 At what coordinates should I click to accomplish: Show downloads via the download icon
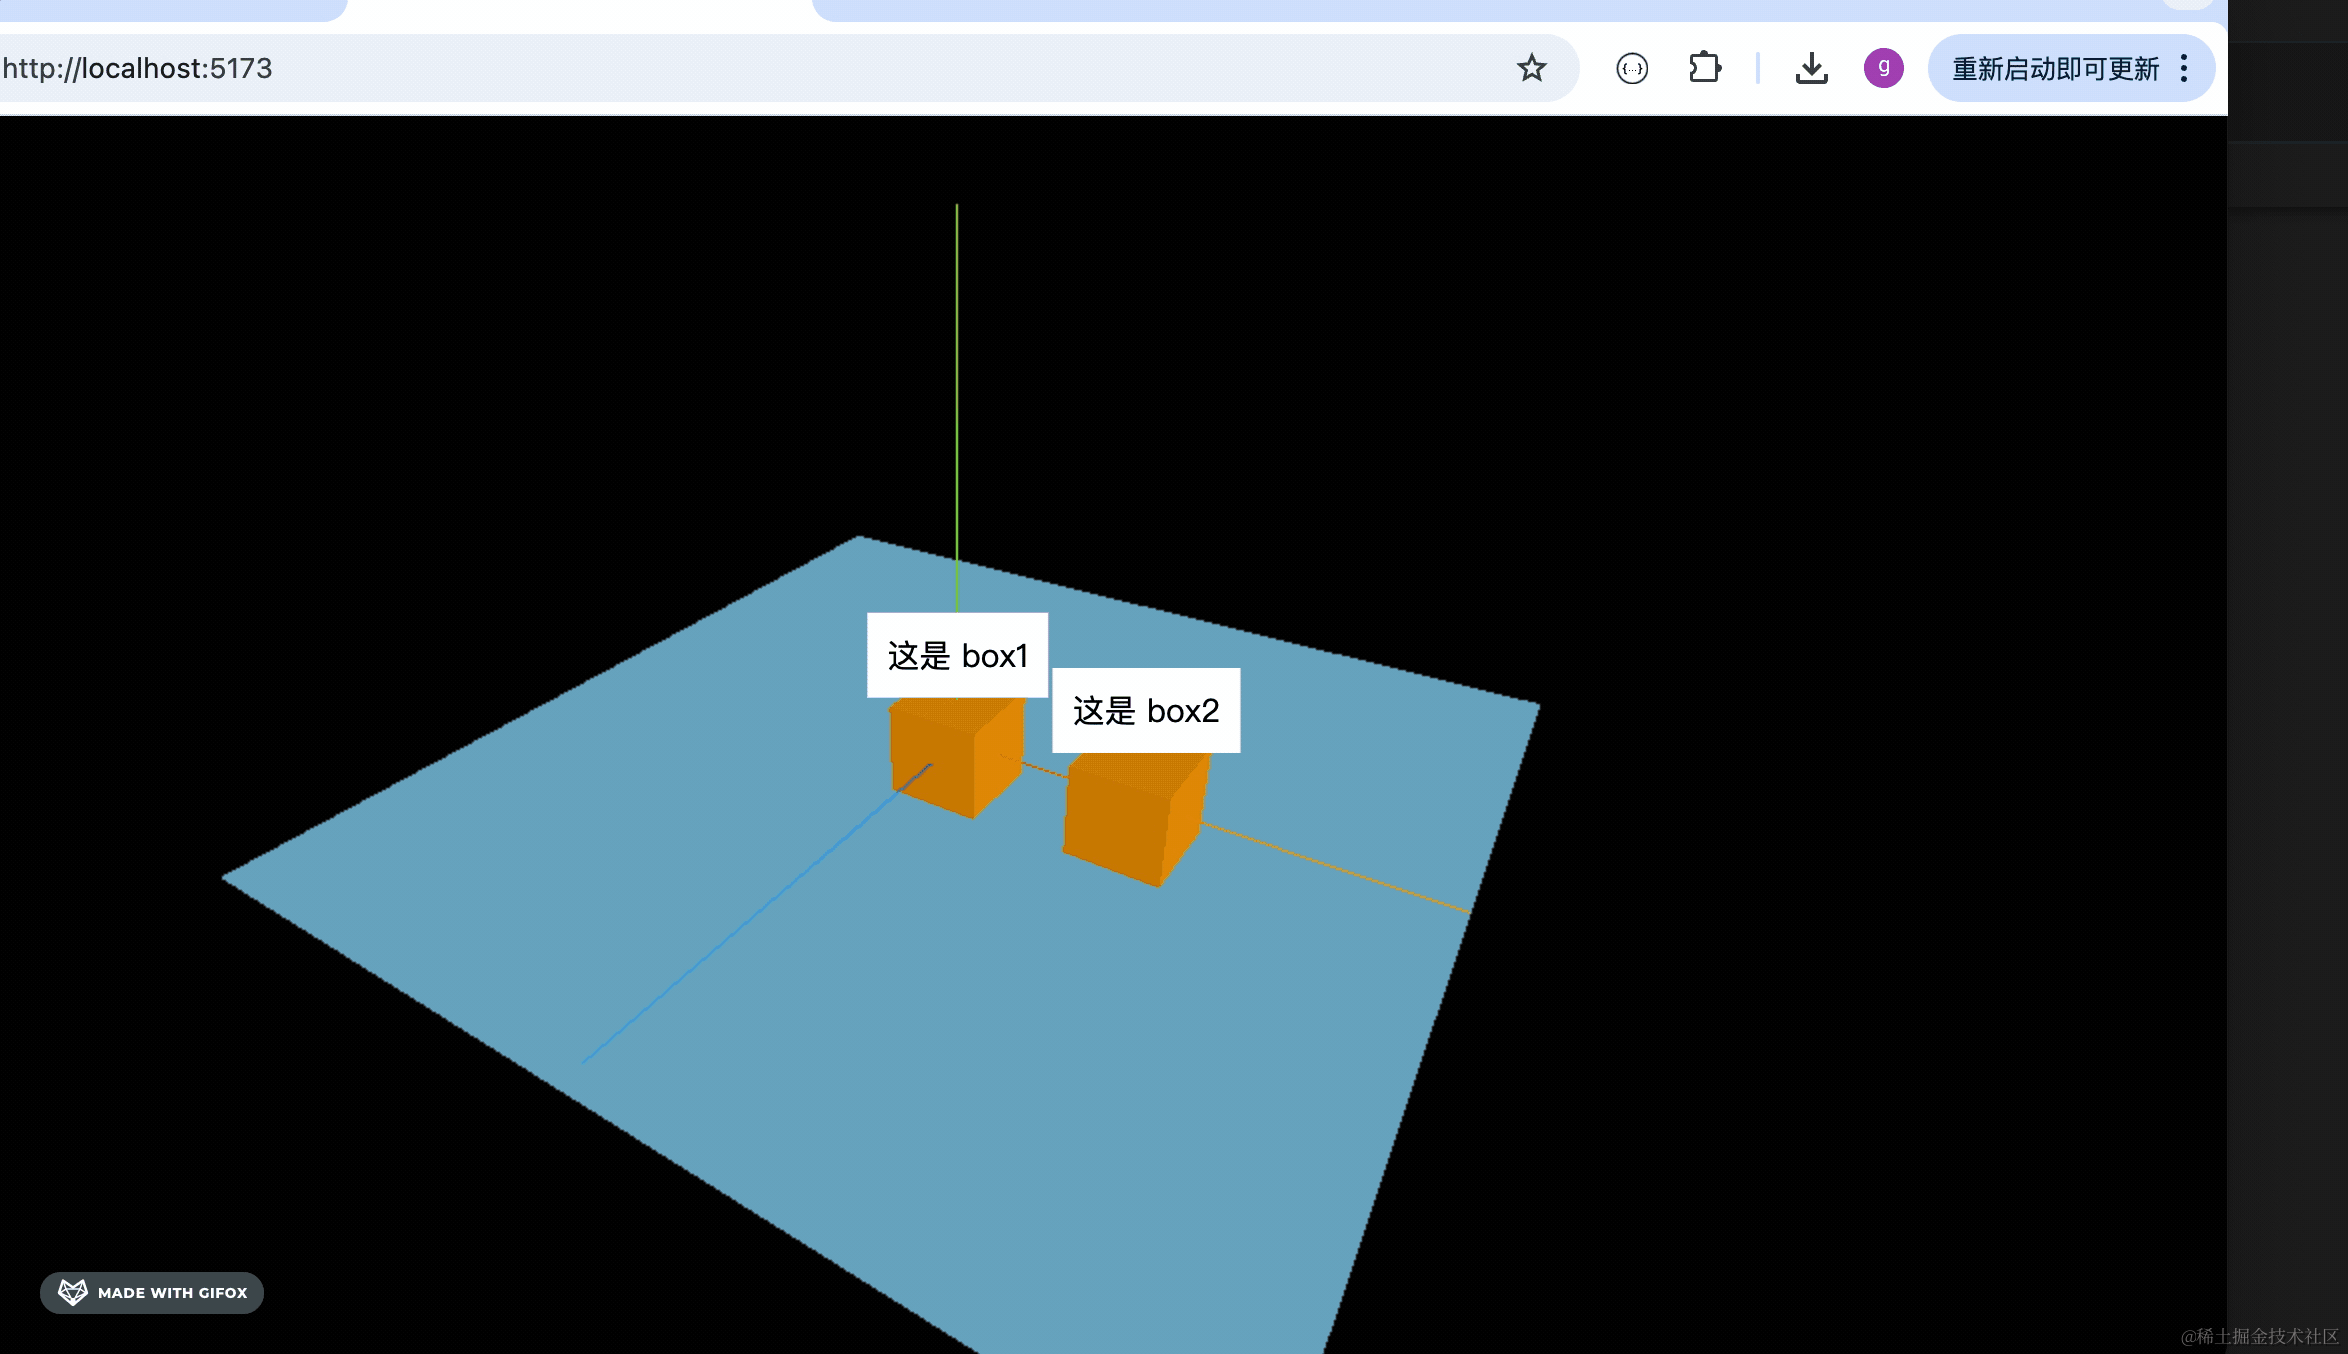point(1811,68)
